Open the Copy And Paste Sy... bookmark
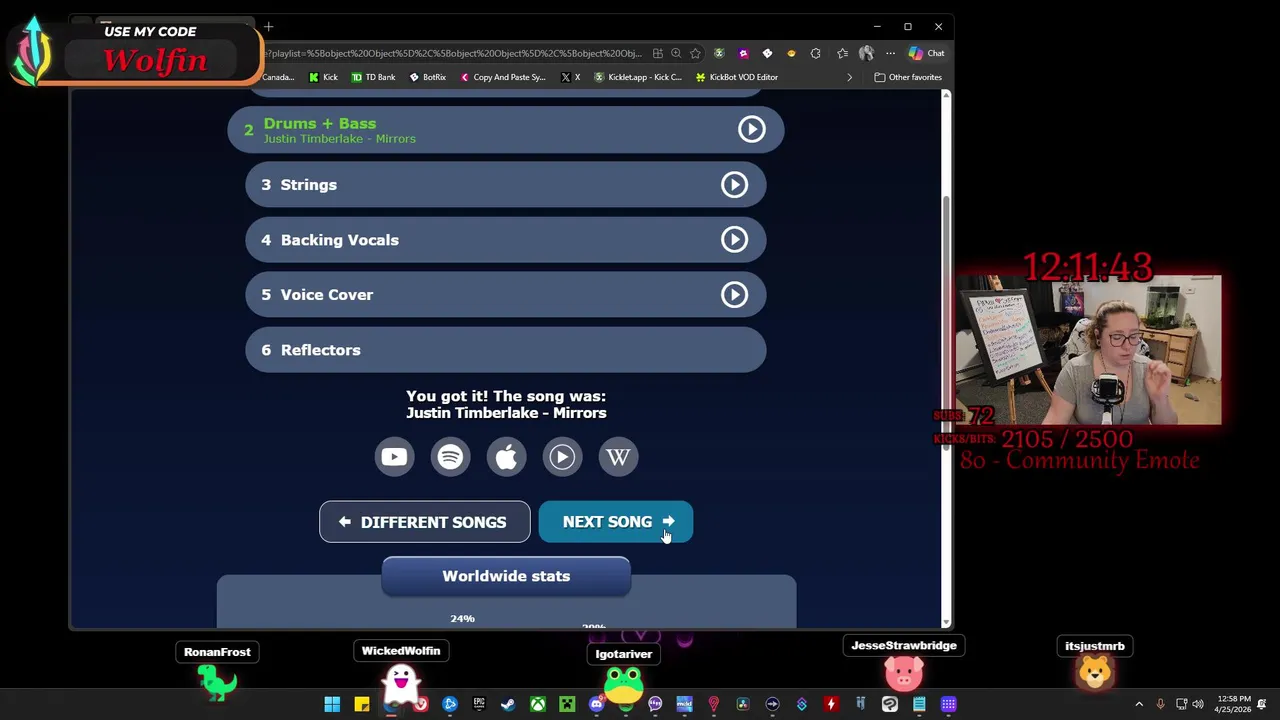The height and width of the screenshot is (720, 1280). pyautogui.click(x=503, y=77)
